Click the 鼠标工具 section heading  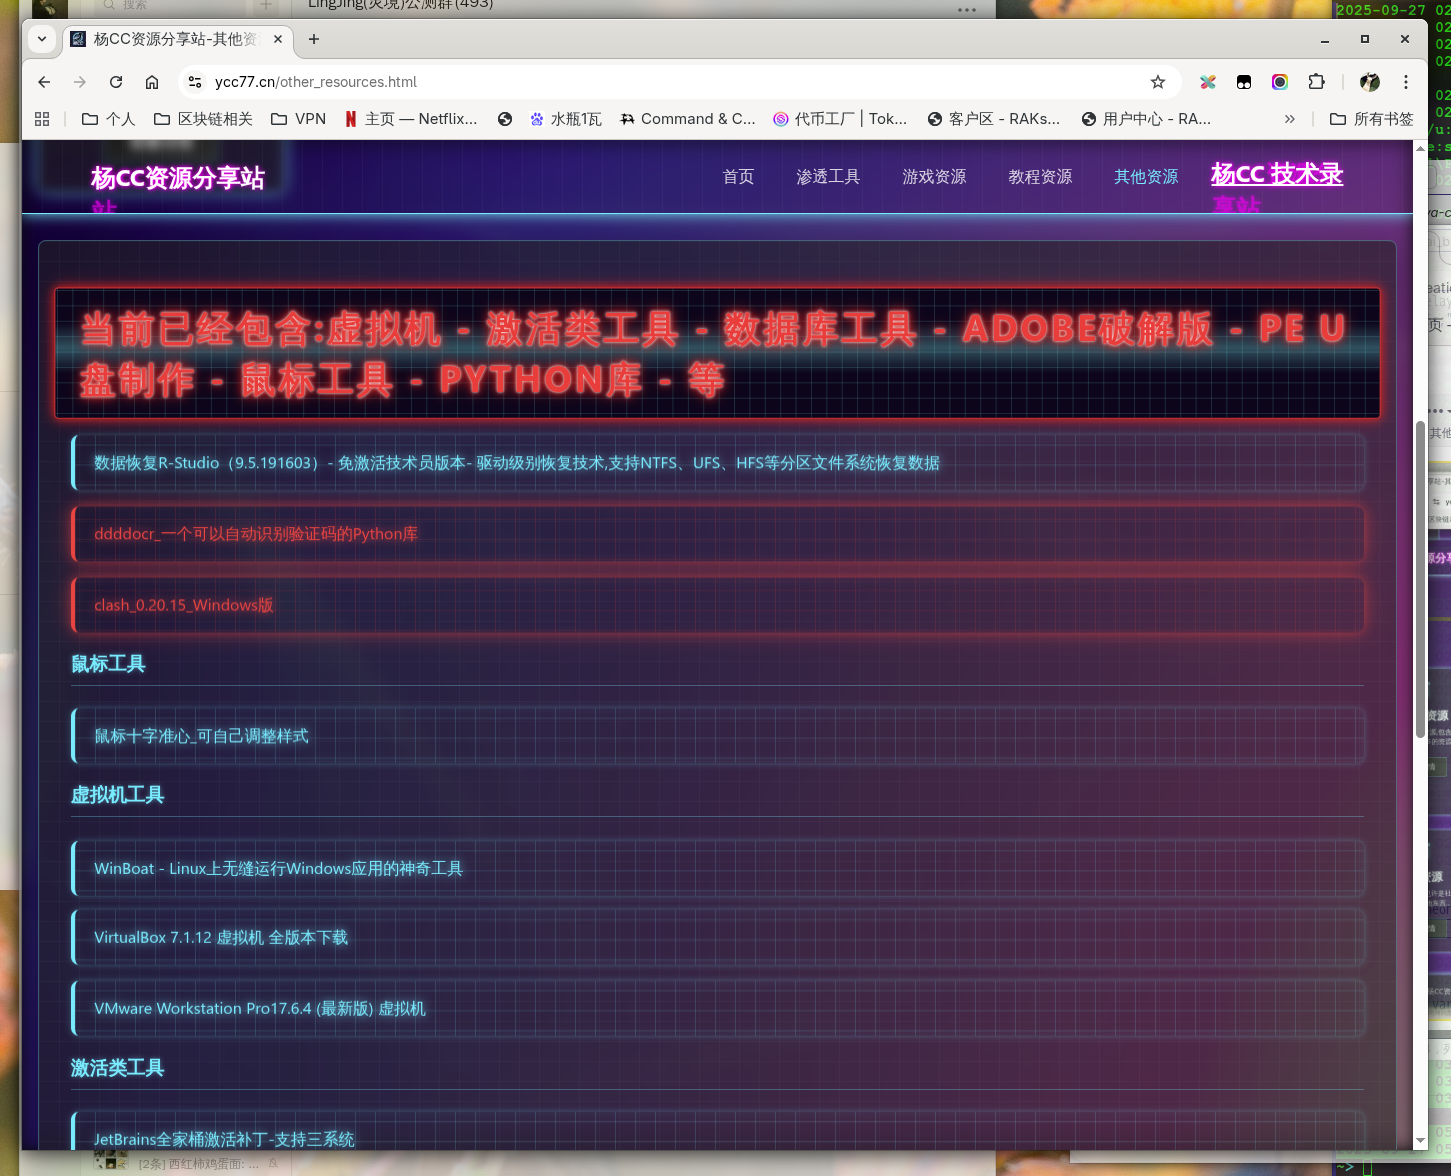click(x=108, y=664)
